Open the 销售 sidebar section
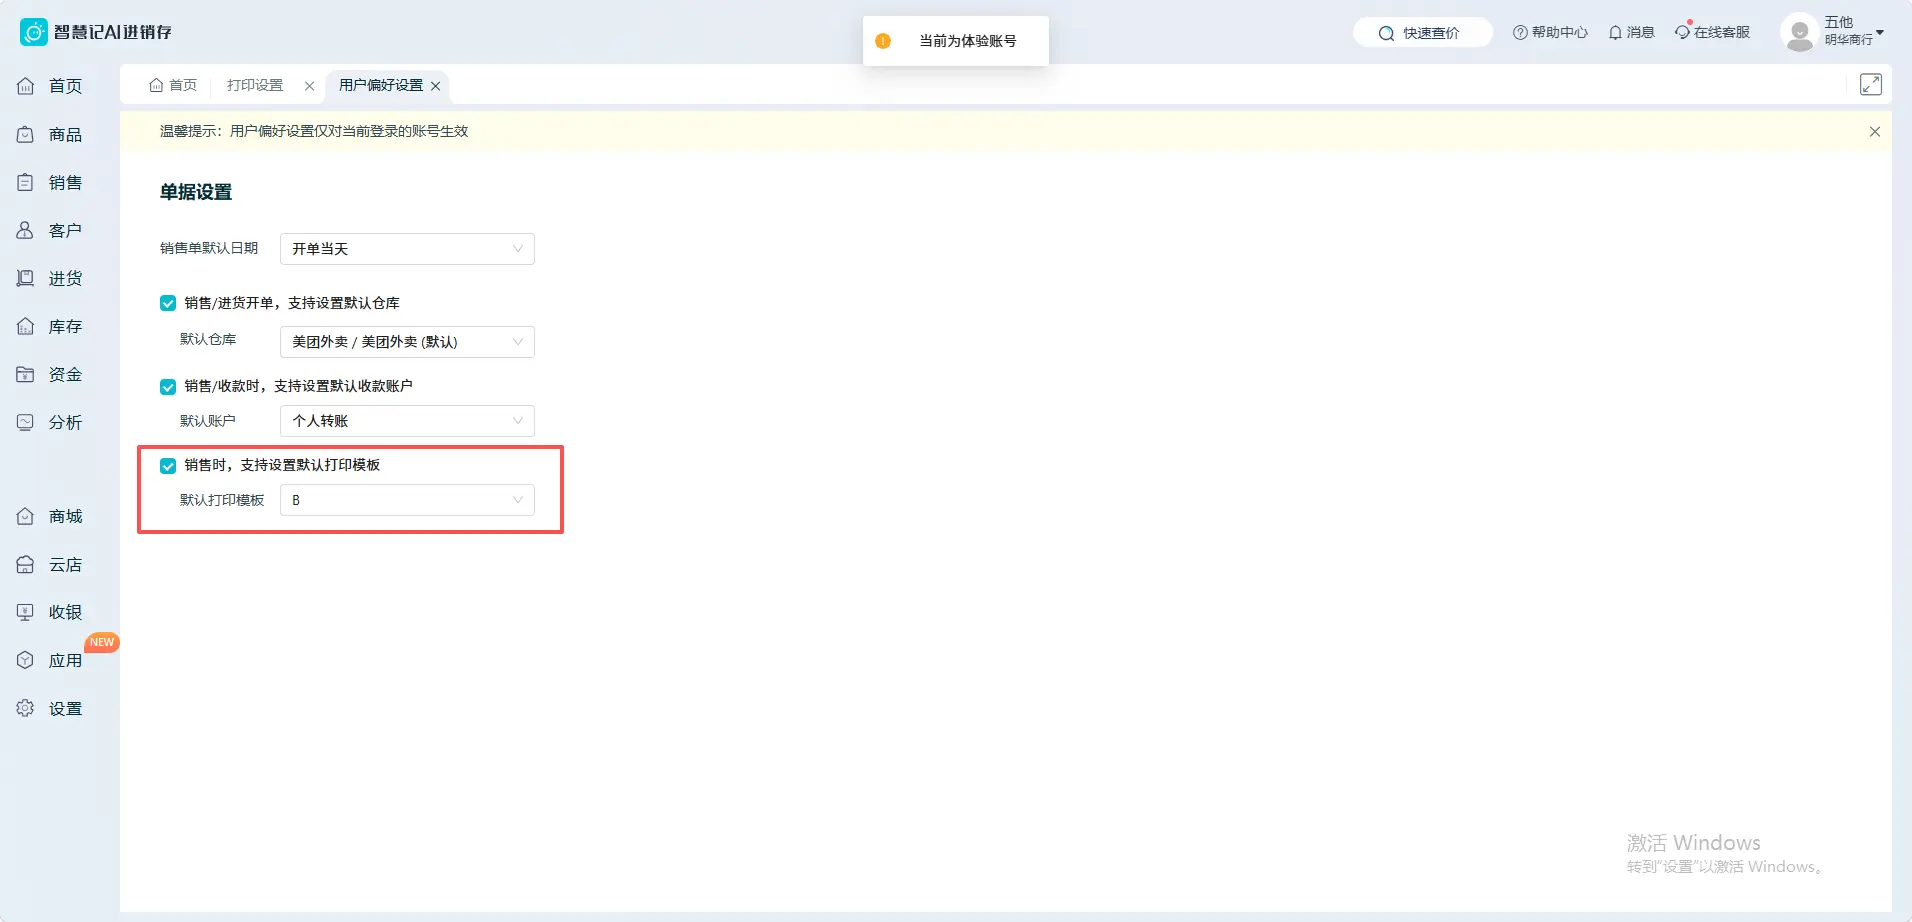The width and height of the screenshot is (1912, 922). click(50, 182)
